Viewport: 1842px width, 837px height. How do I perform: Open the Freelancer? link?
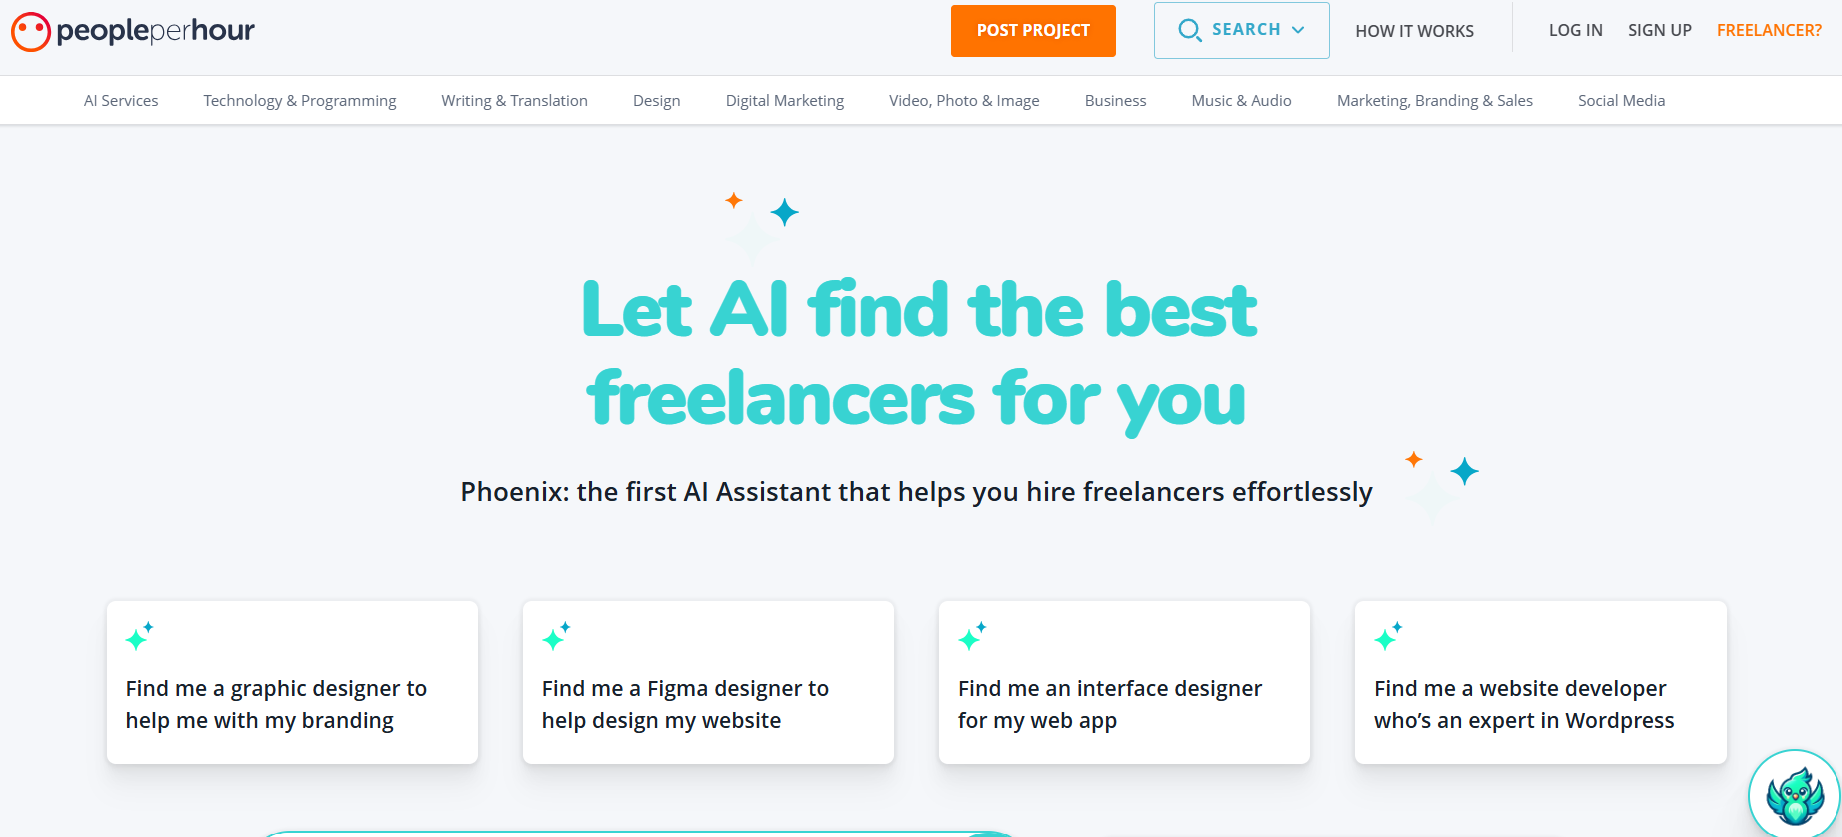[1769, 30]
